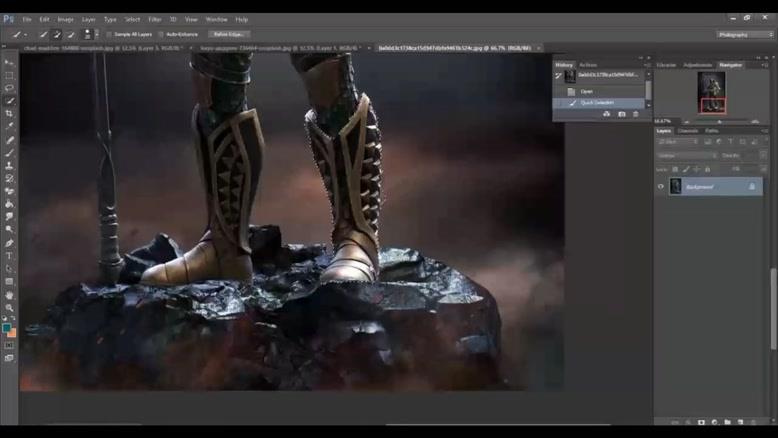Toggle lock position
778x438 pixels.
[697, 169]
